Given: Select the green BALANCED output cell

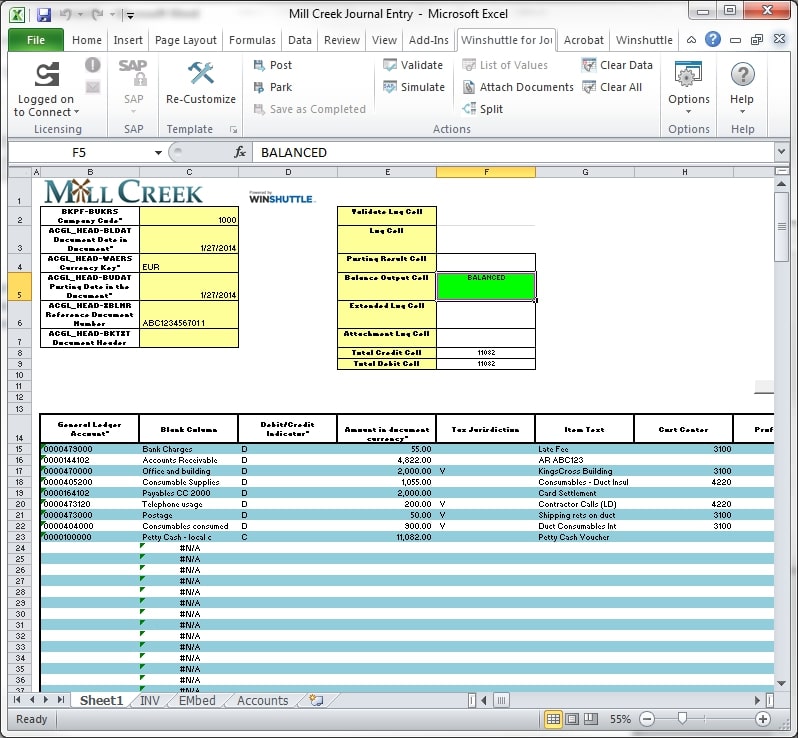Looking at the screenshot, I should click(x=486, y=285).
